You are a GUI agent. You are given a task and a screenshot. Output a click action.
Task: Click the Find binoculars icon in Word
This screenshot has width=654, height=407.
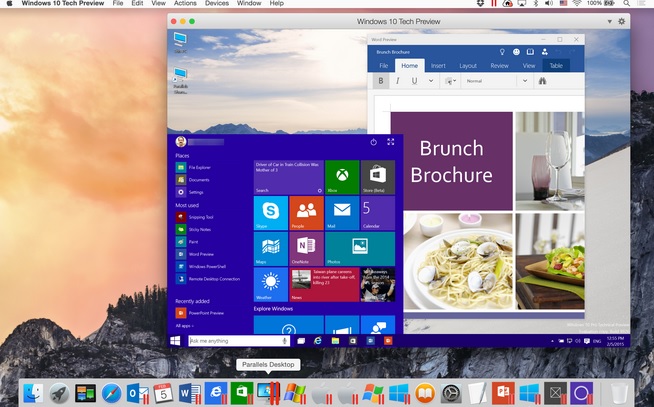542,81
